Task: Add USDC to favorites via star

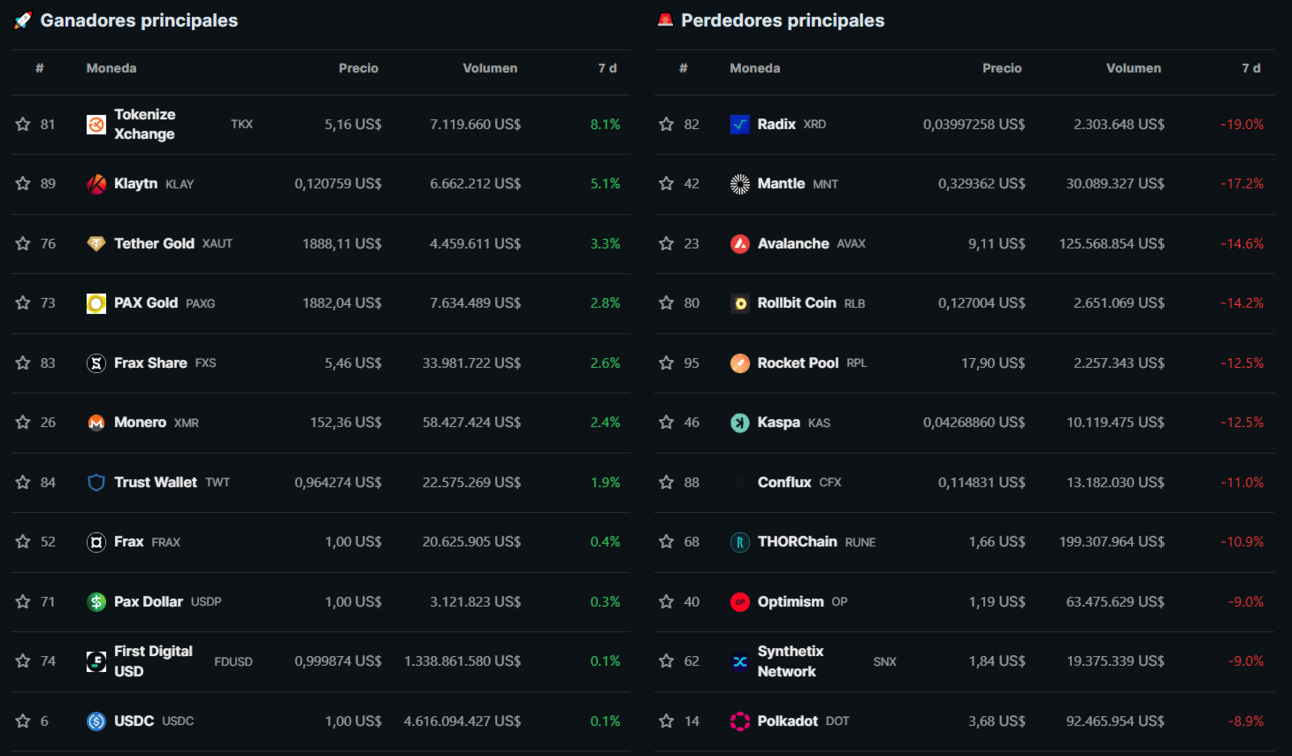Action: click(23, 721)
